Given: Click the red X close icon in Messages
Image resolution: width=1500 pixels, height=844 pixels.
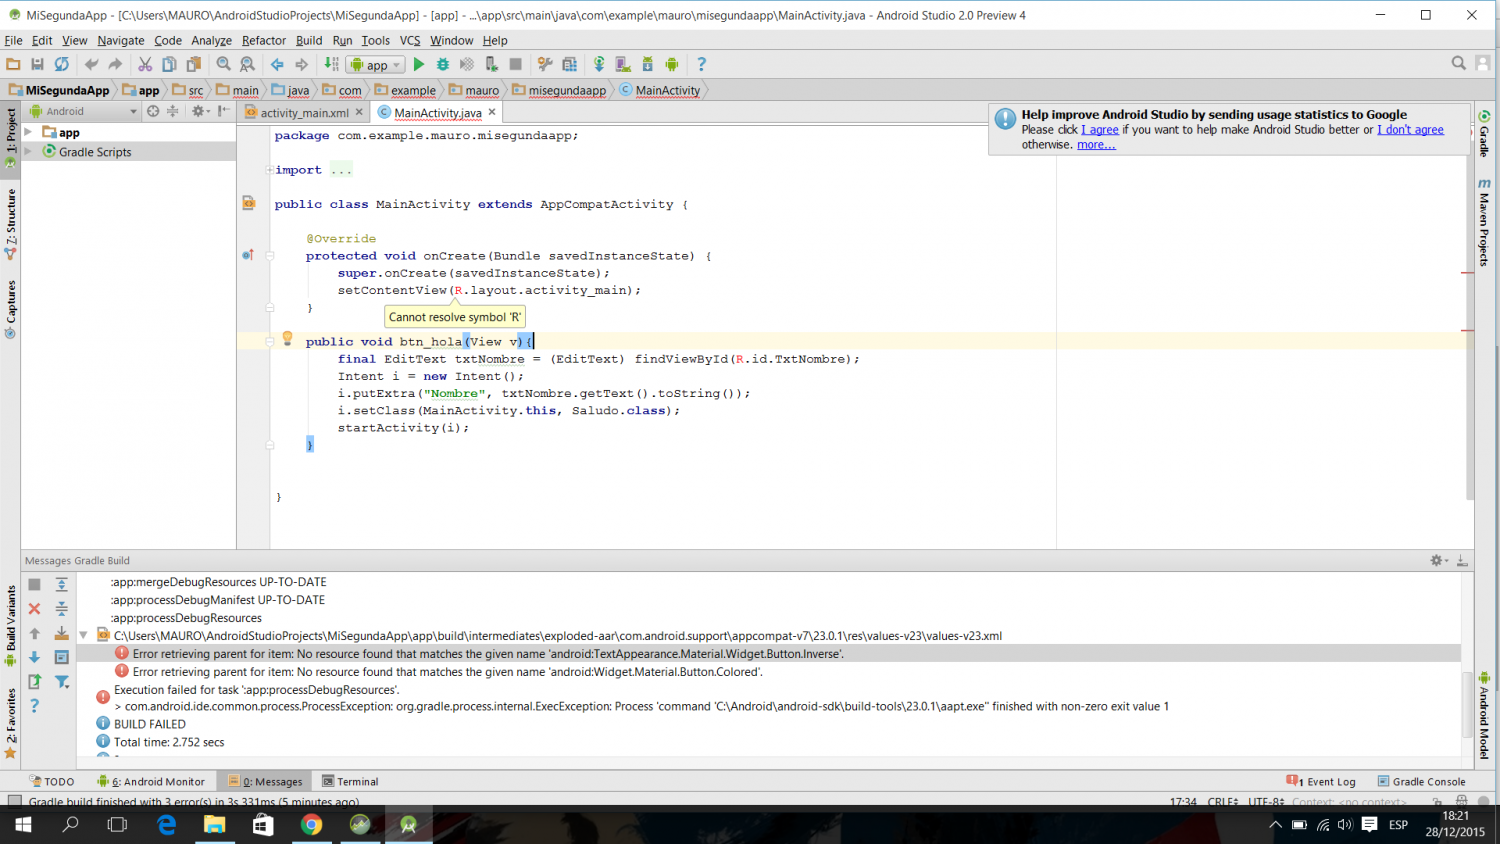Looking at the screenshot, I should coord(34,609).
